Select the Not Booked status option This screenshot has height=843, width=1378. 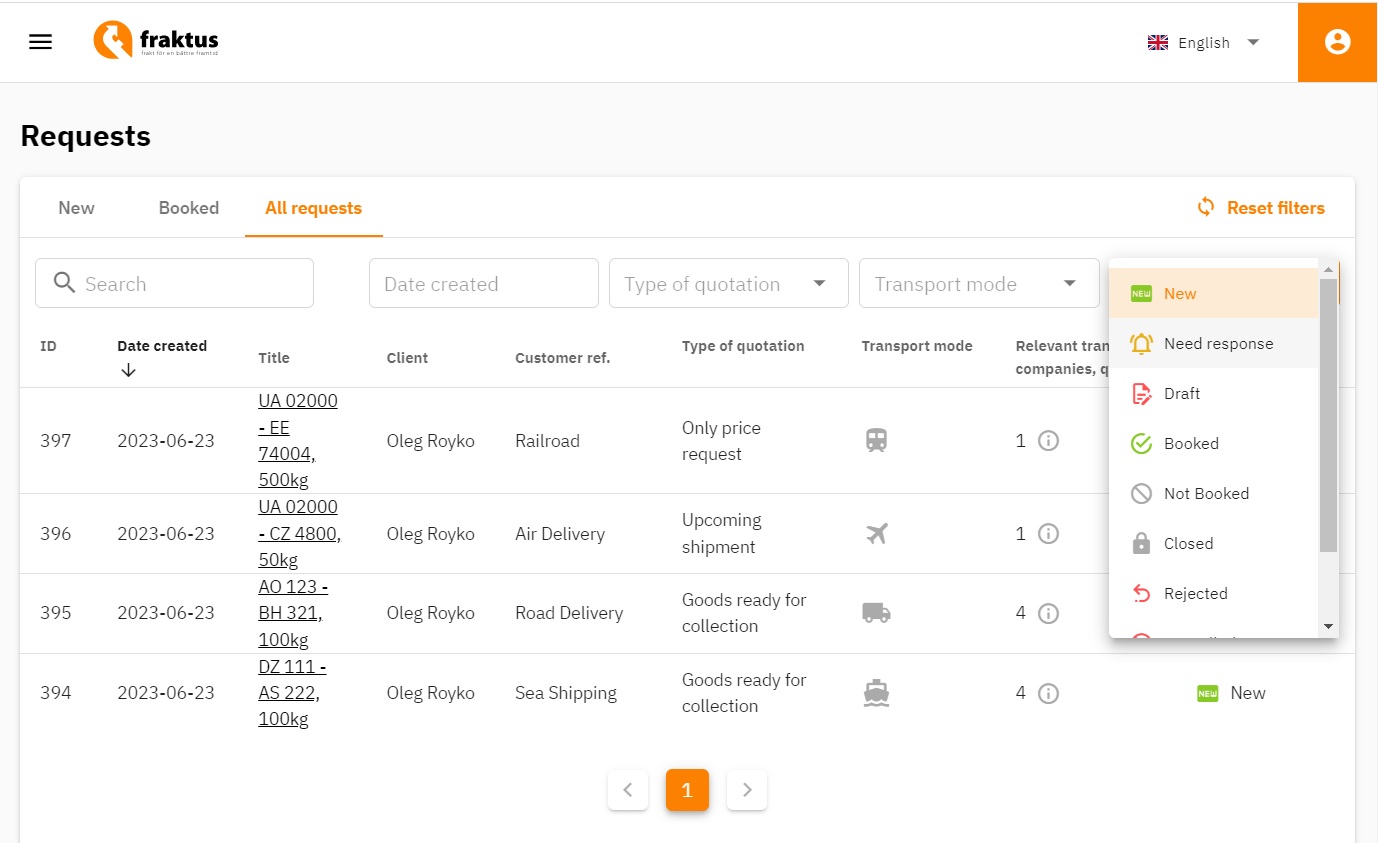[1214, 493]
